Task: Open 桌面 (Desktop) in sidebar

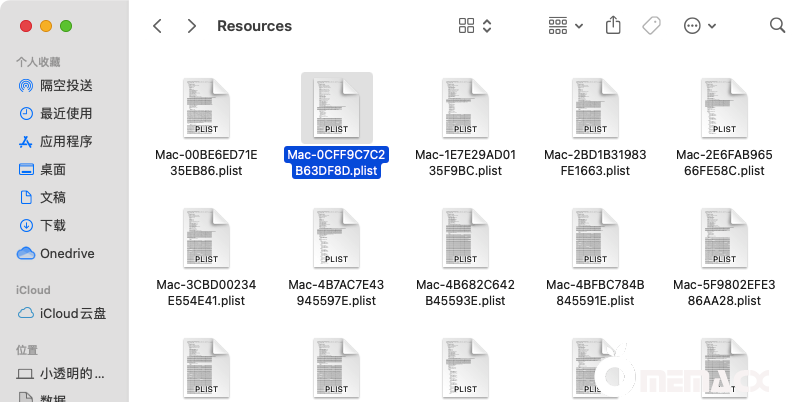Action: [x=52, y=169]
